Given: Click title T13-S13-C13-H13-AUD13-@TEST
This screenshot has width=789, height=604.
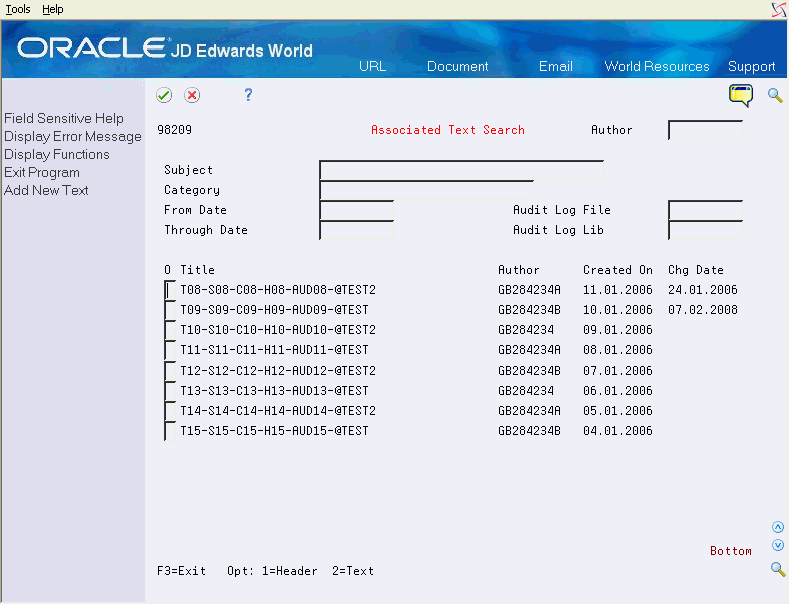Looking at the screenshot, I should click(x=274, y=391).
